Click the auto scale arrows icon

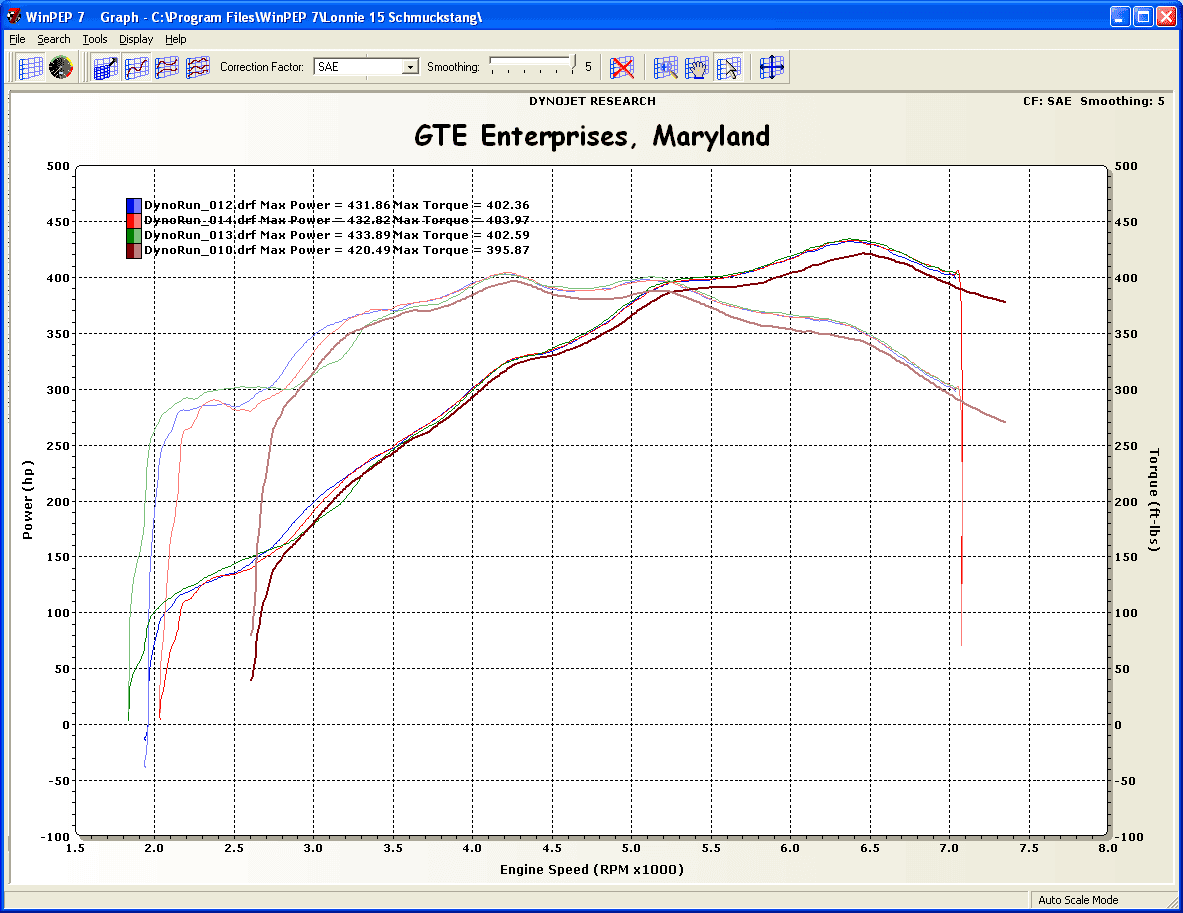pyautogui.click(x=772, y=67)
